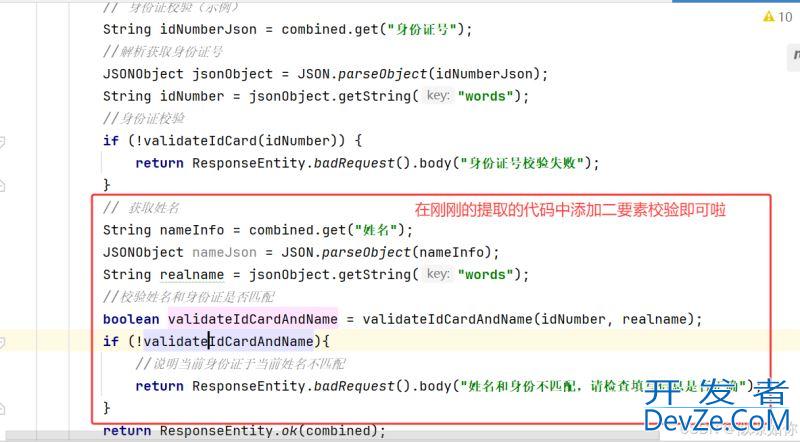Click the comment "//解析获取身份证号"
The height and width of the screenshot is (442, 800).
pyautogui.click(x=162, y=52)
